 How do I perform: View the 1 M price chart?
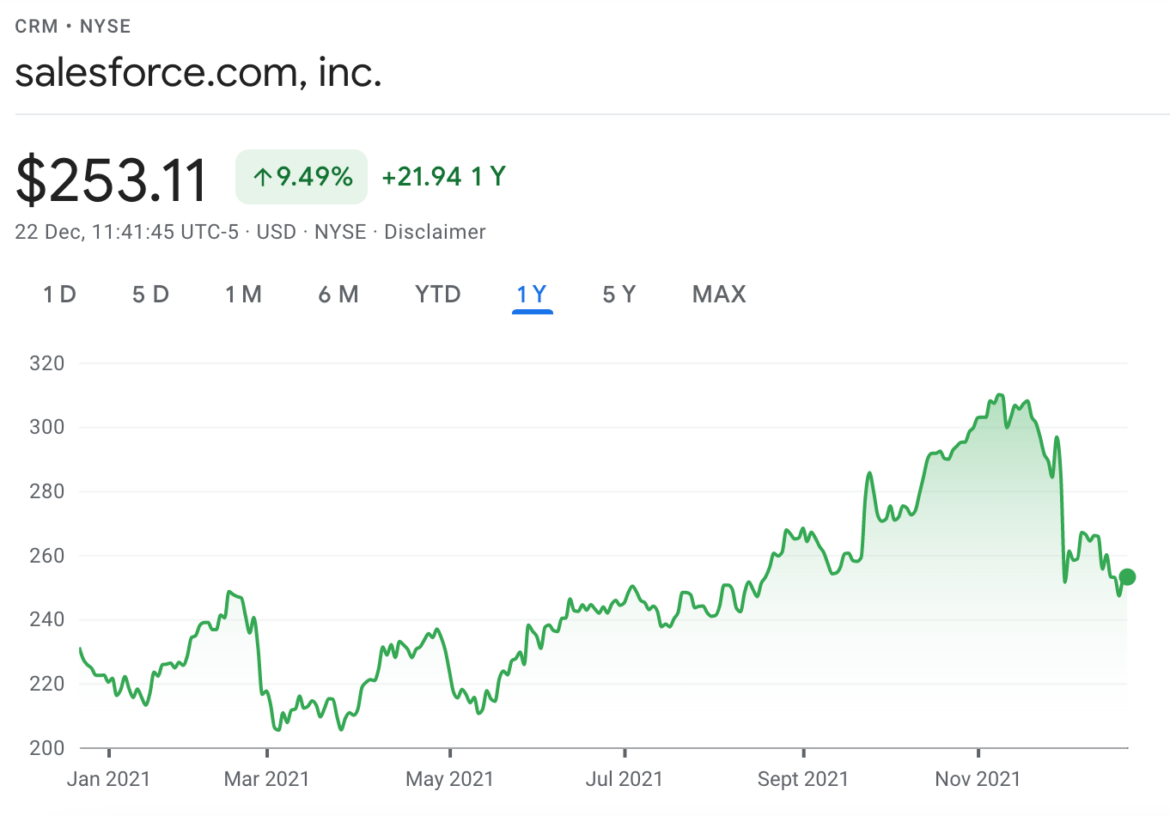point(244,294)
